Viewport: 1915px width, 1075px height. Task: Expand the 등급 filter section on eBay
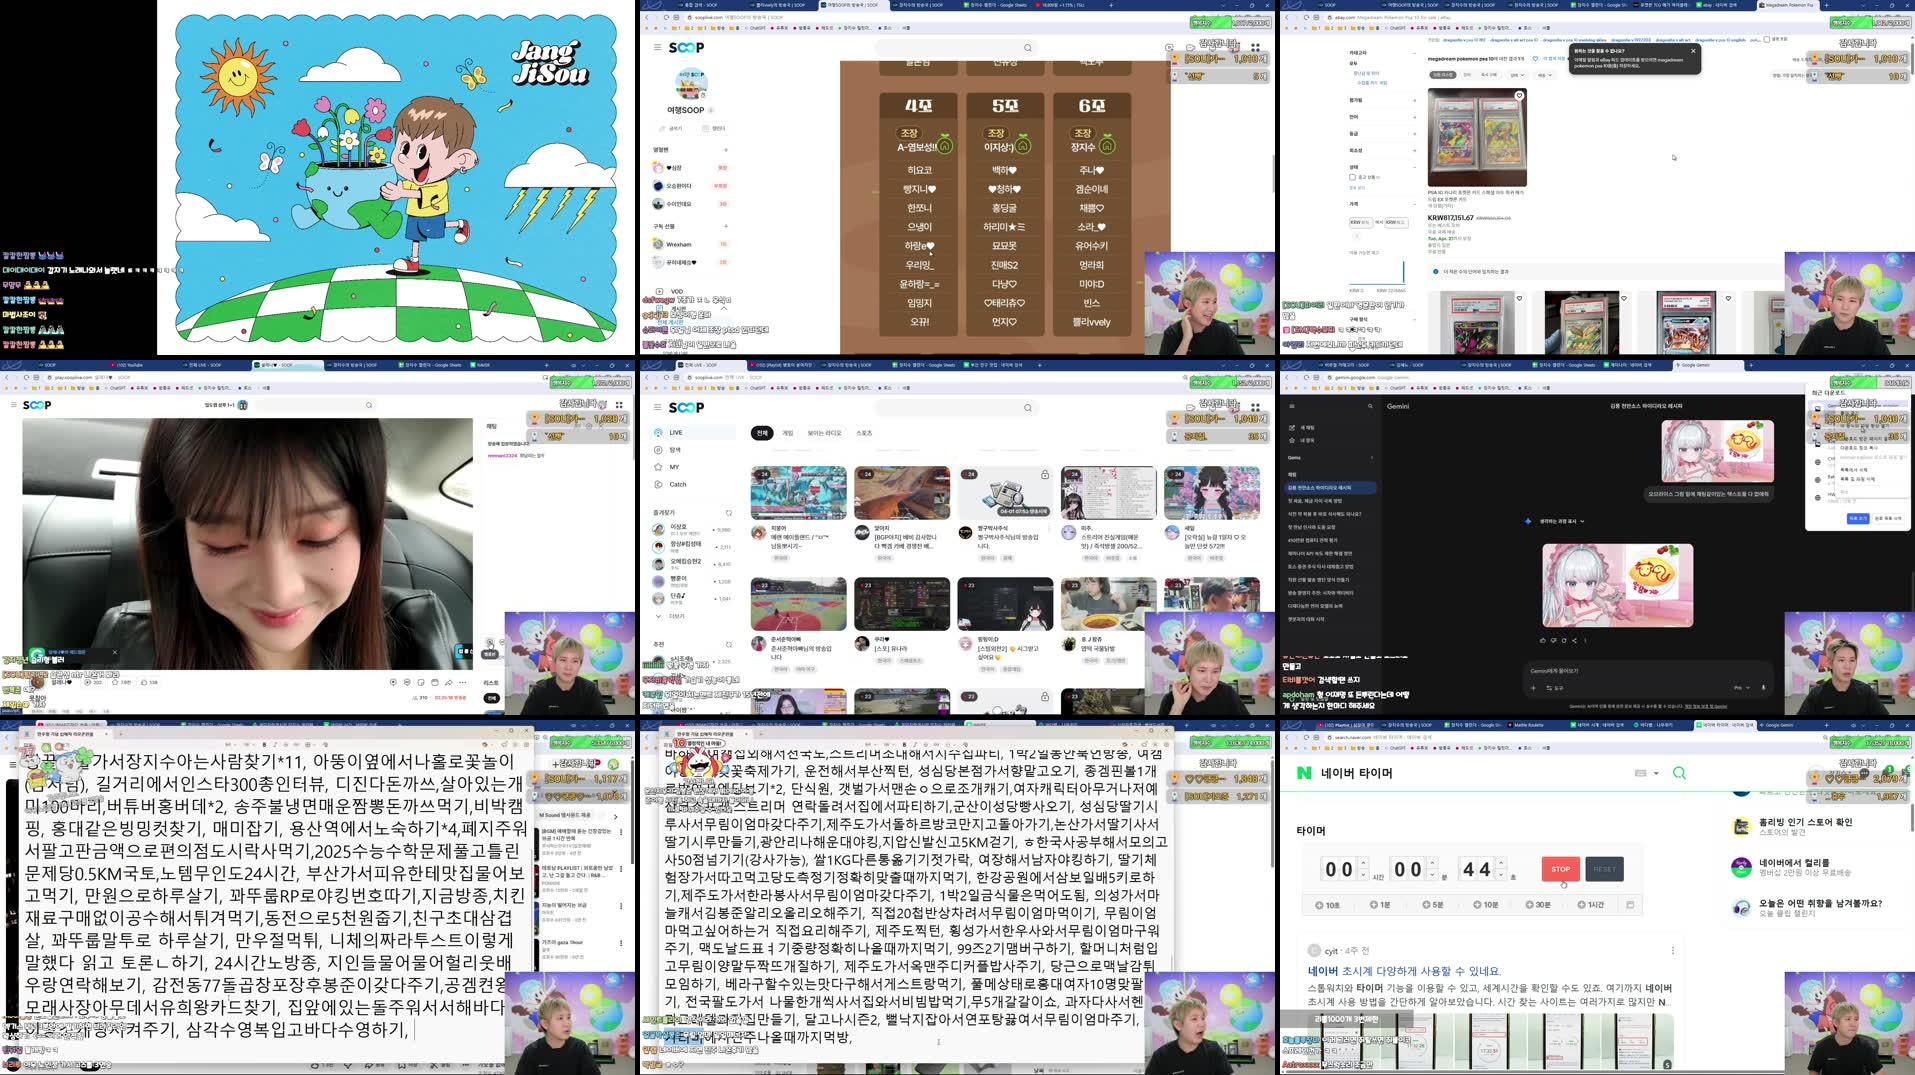tap(1414, 134)
